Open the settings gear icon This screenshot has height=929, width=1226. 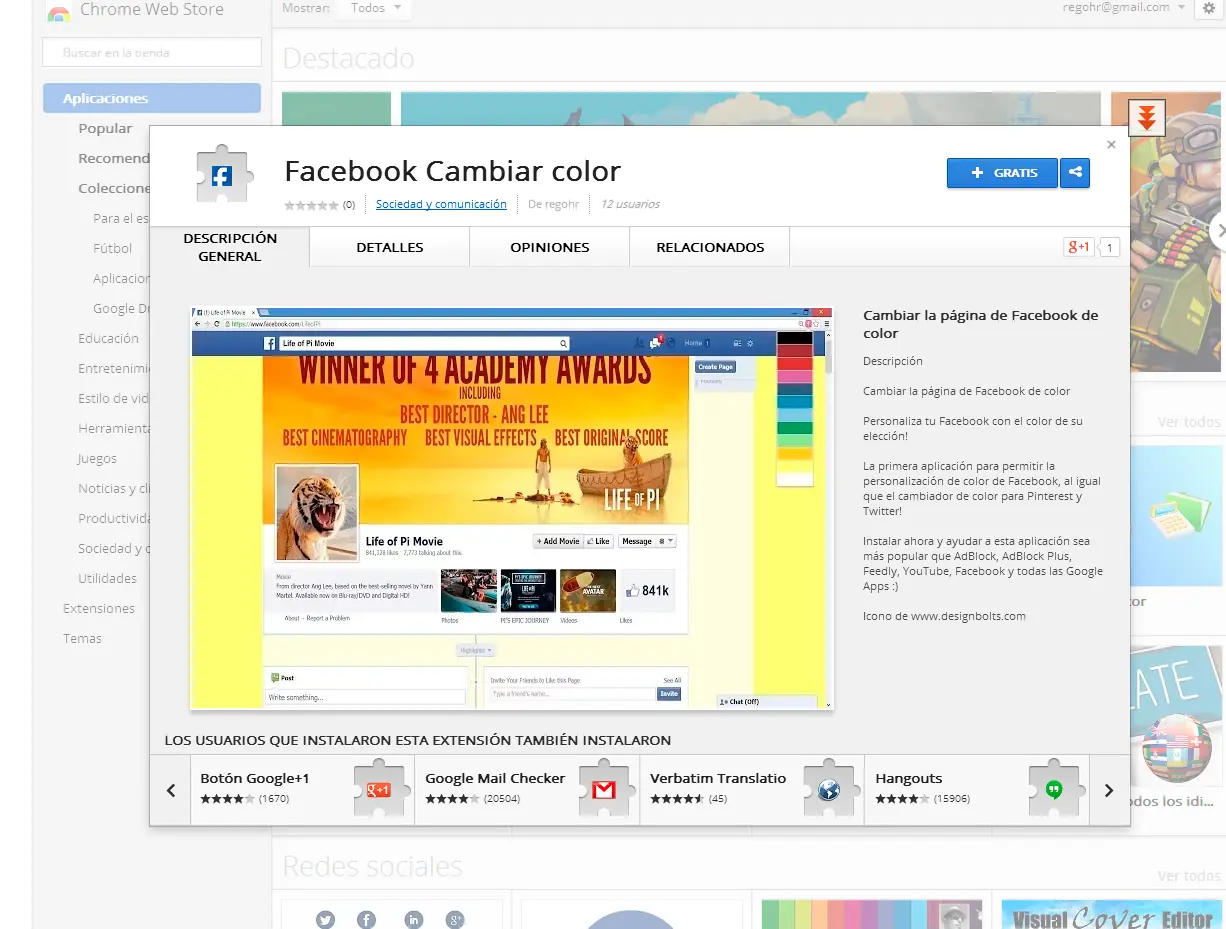pos(1207,8)
